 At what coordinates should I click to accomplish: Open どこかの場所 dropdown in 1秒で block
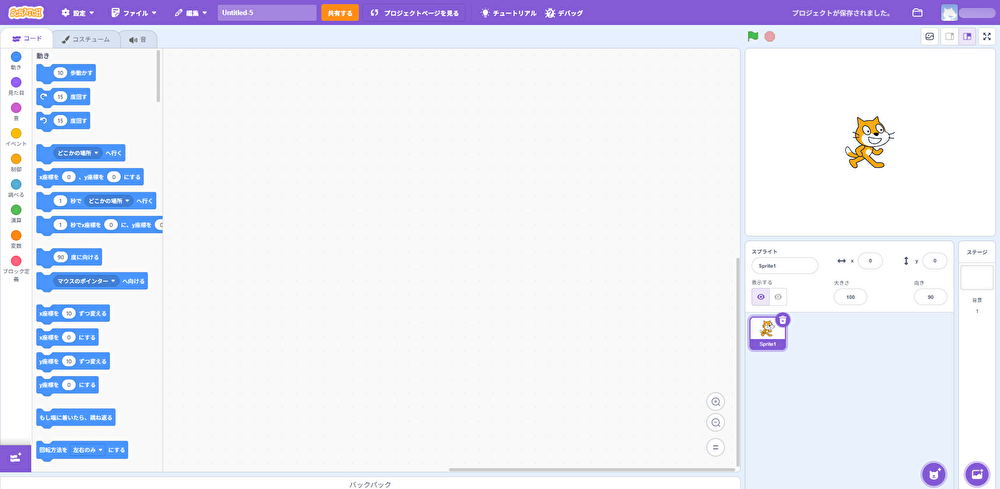(x=108, y=201)
